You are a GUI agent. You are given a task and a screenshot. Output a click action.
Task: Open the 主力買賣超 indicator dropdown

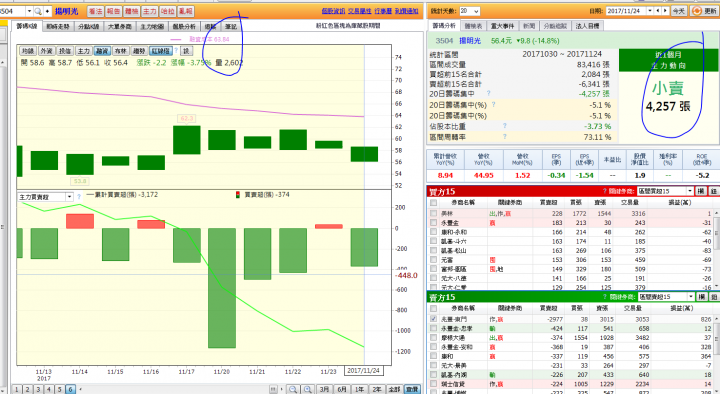(69, 197)
